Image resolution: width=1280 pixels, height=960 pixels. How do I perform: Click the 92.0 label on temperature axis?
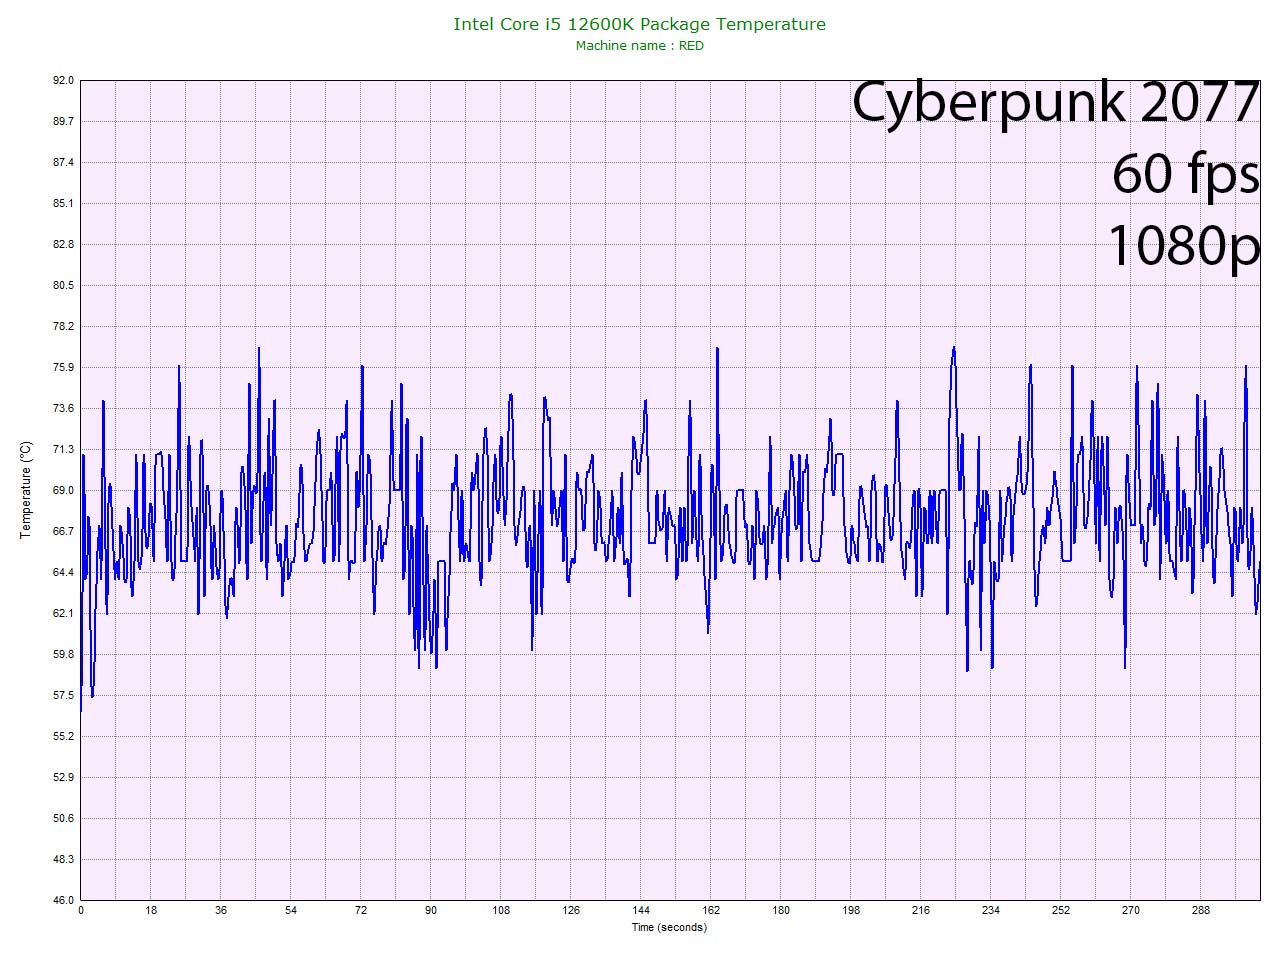(x=63, y=80)
